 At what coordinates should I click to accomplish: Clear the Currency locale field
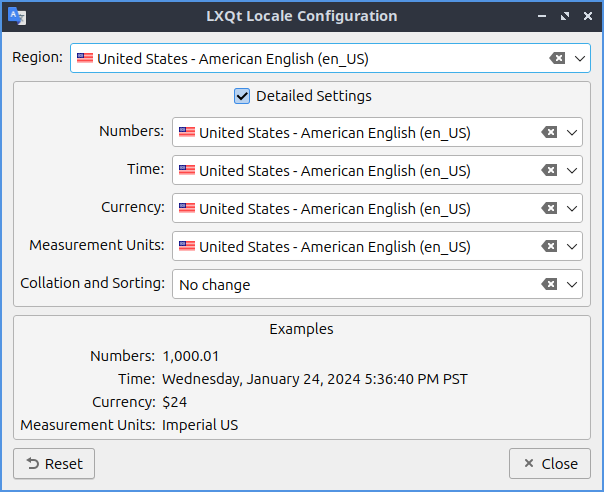549,209
